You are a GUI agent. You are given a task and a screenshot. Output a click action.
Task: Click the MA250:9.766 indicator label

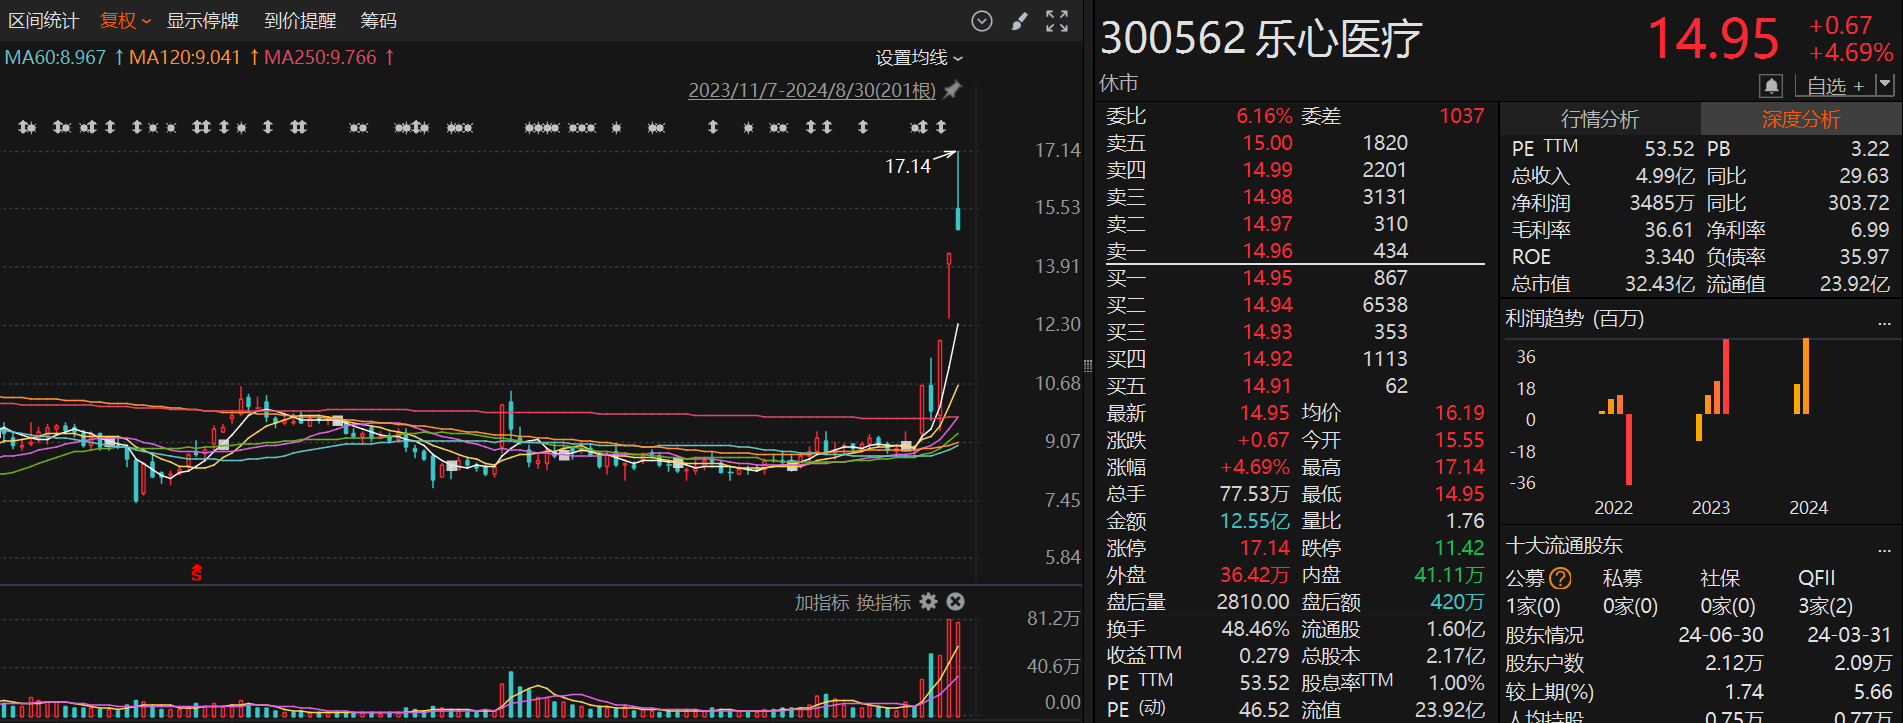point(320,57)
